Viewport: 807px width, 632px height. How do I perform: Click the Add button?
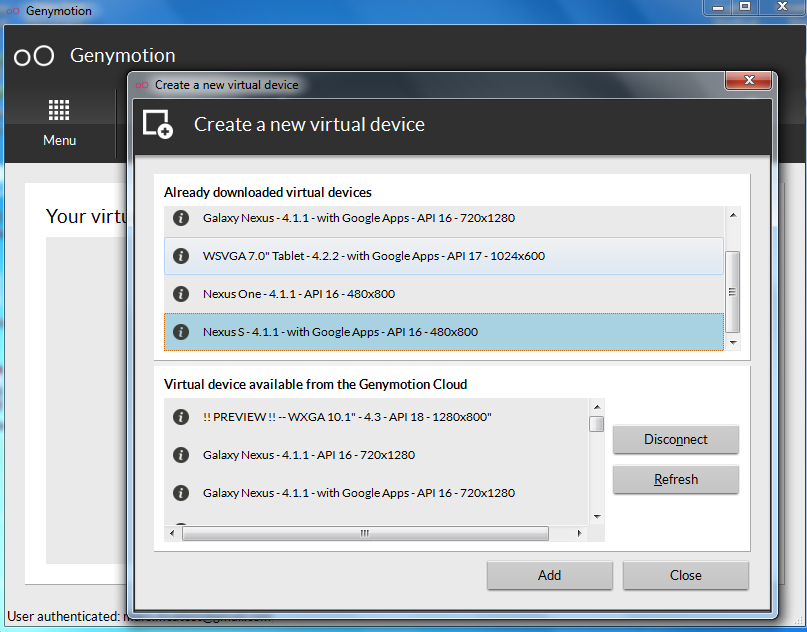point(549,575)
